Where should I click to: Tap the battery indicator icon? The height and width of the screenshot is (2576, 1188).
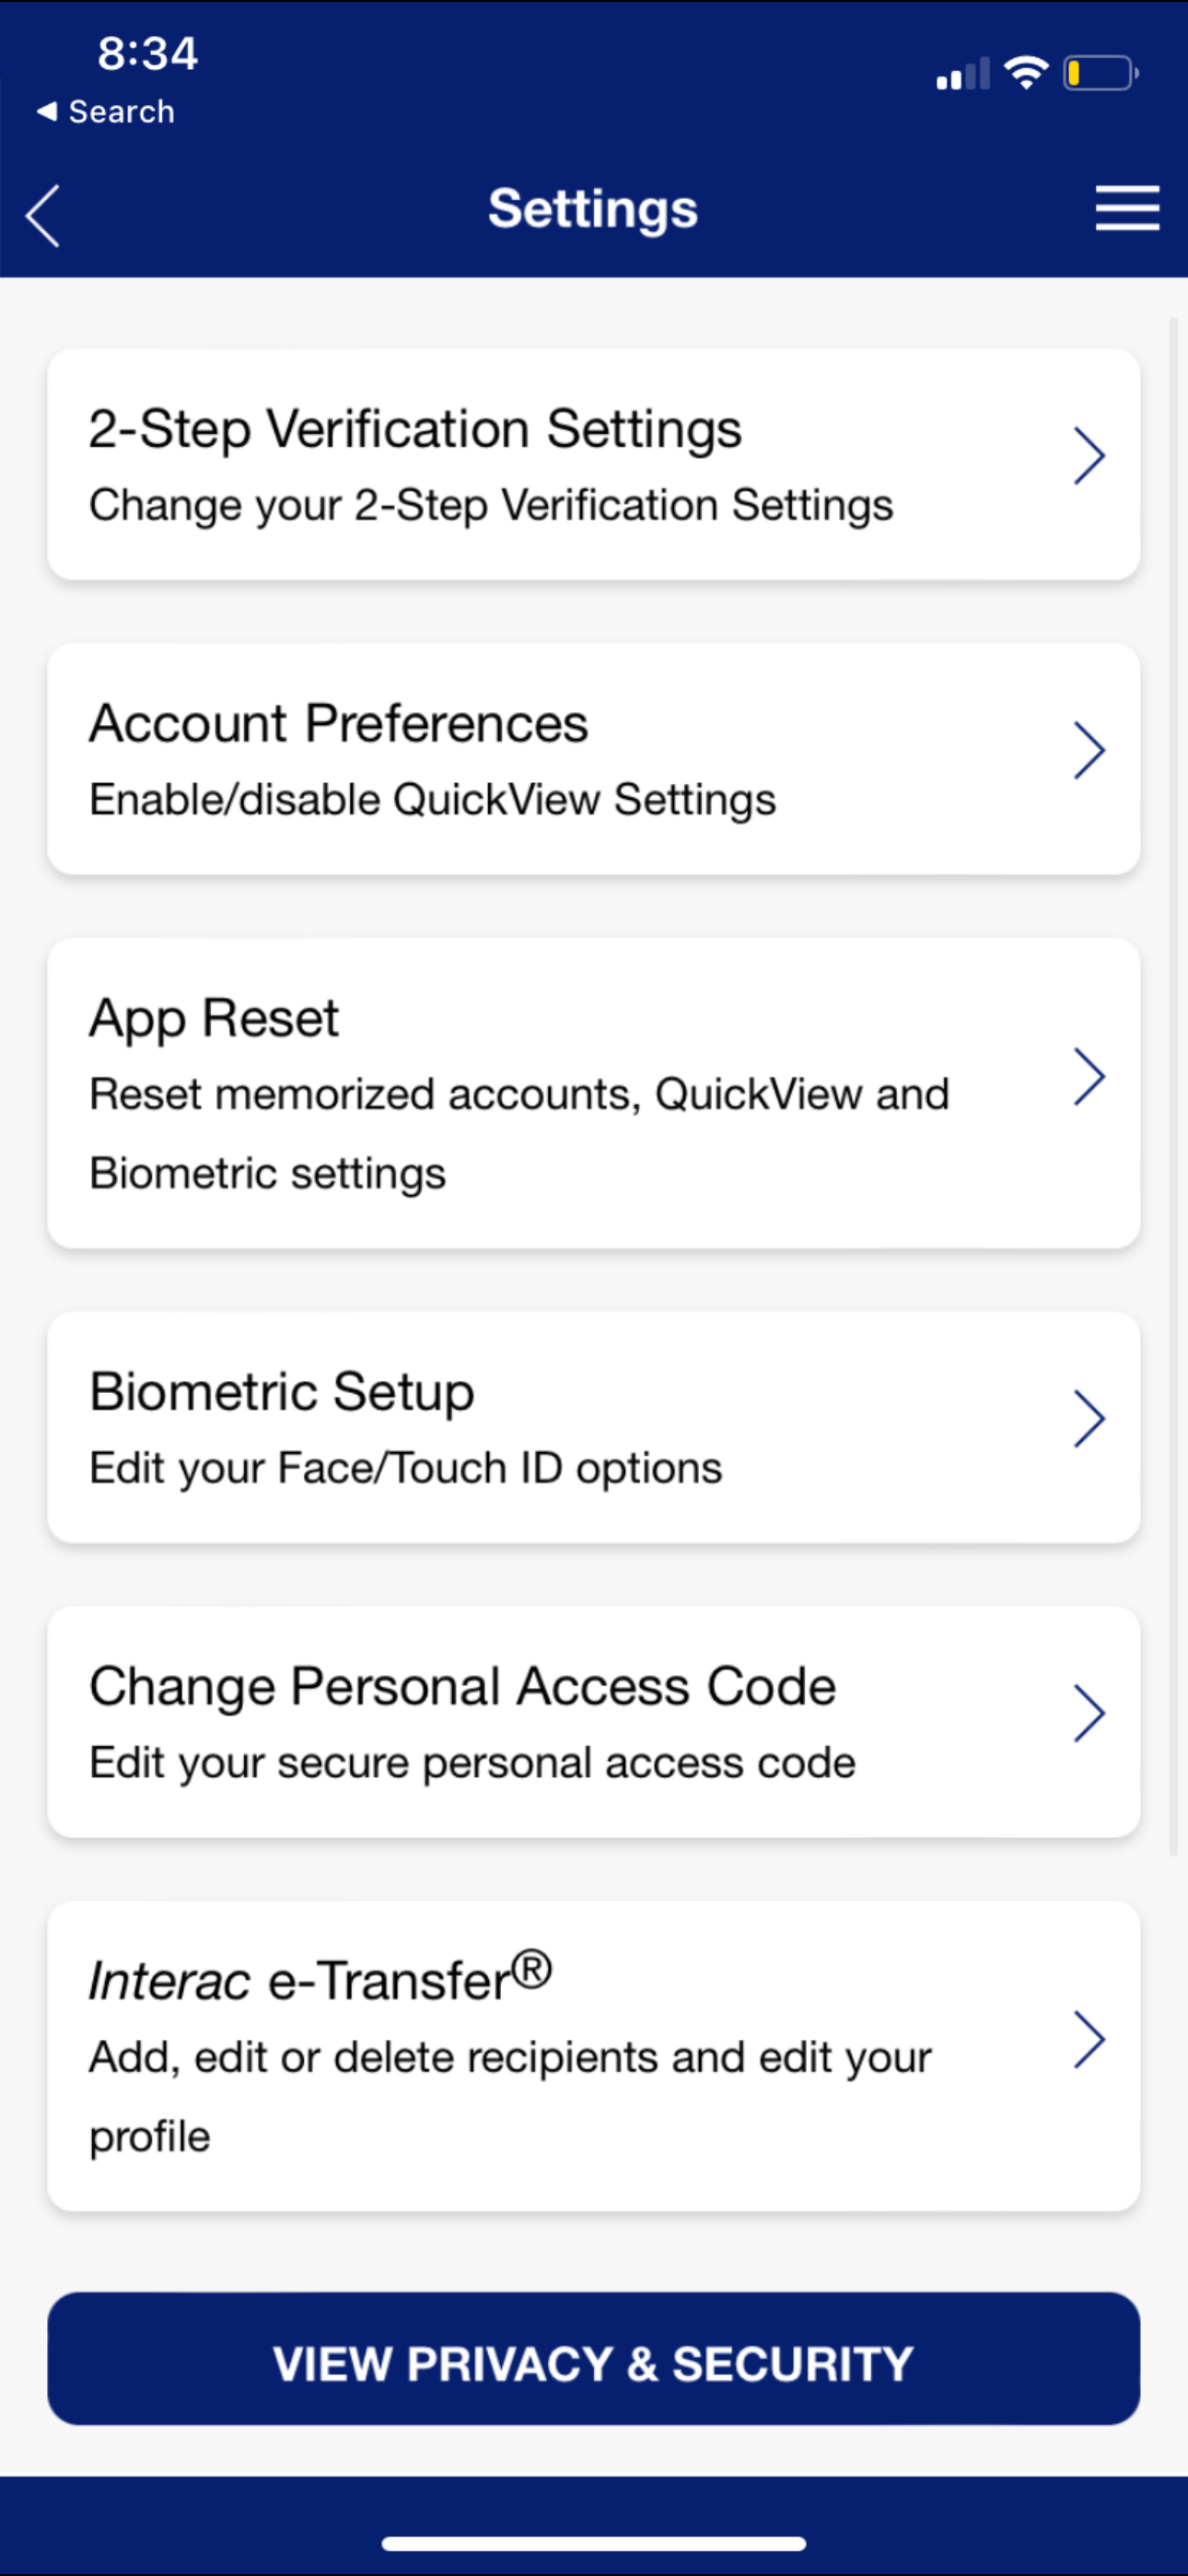1101,73
